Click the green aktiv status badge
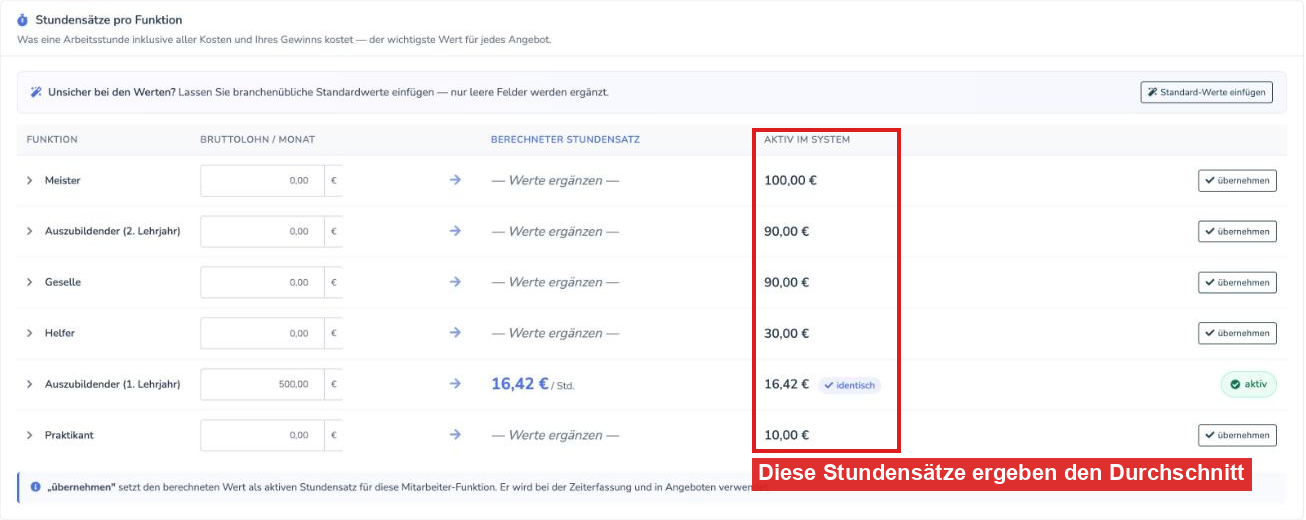The width and height of the screenshot is (1306, 520). point(1248,384)
